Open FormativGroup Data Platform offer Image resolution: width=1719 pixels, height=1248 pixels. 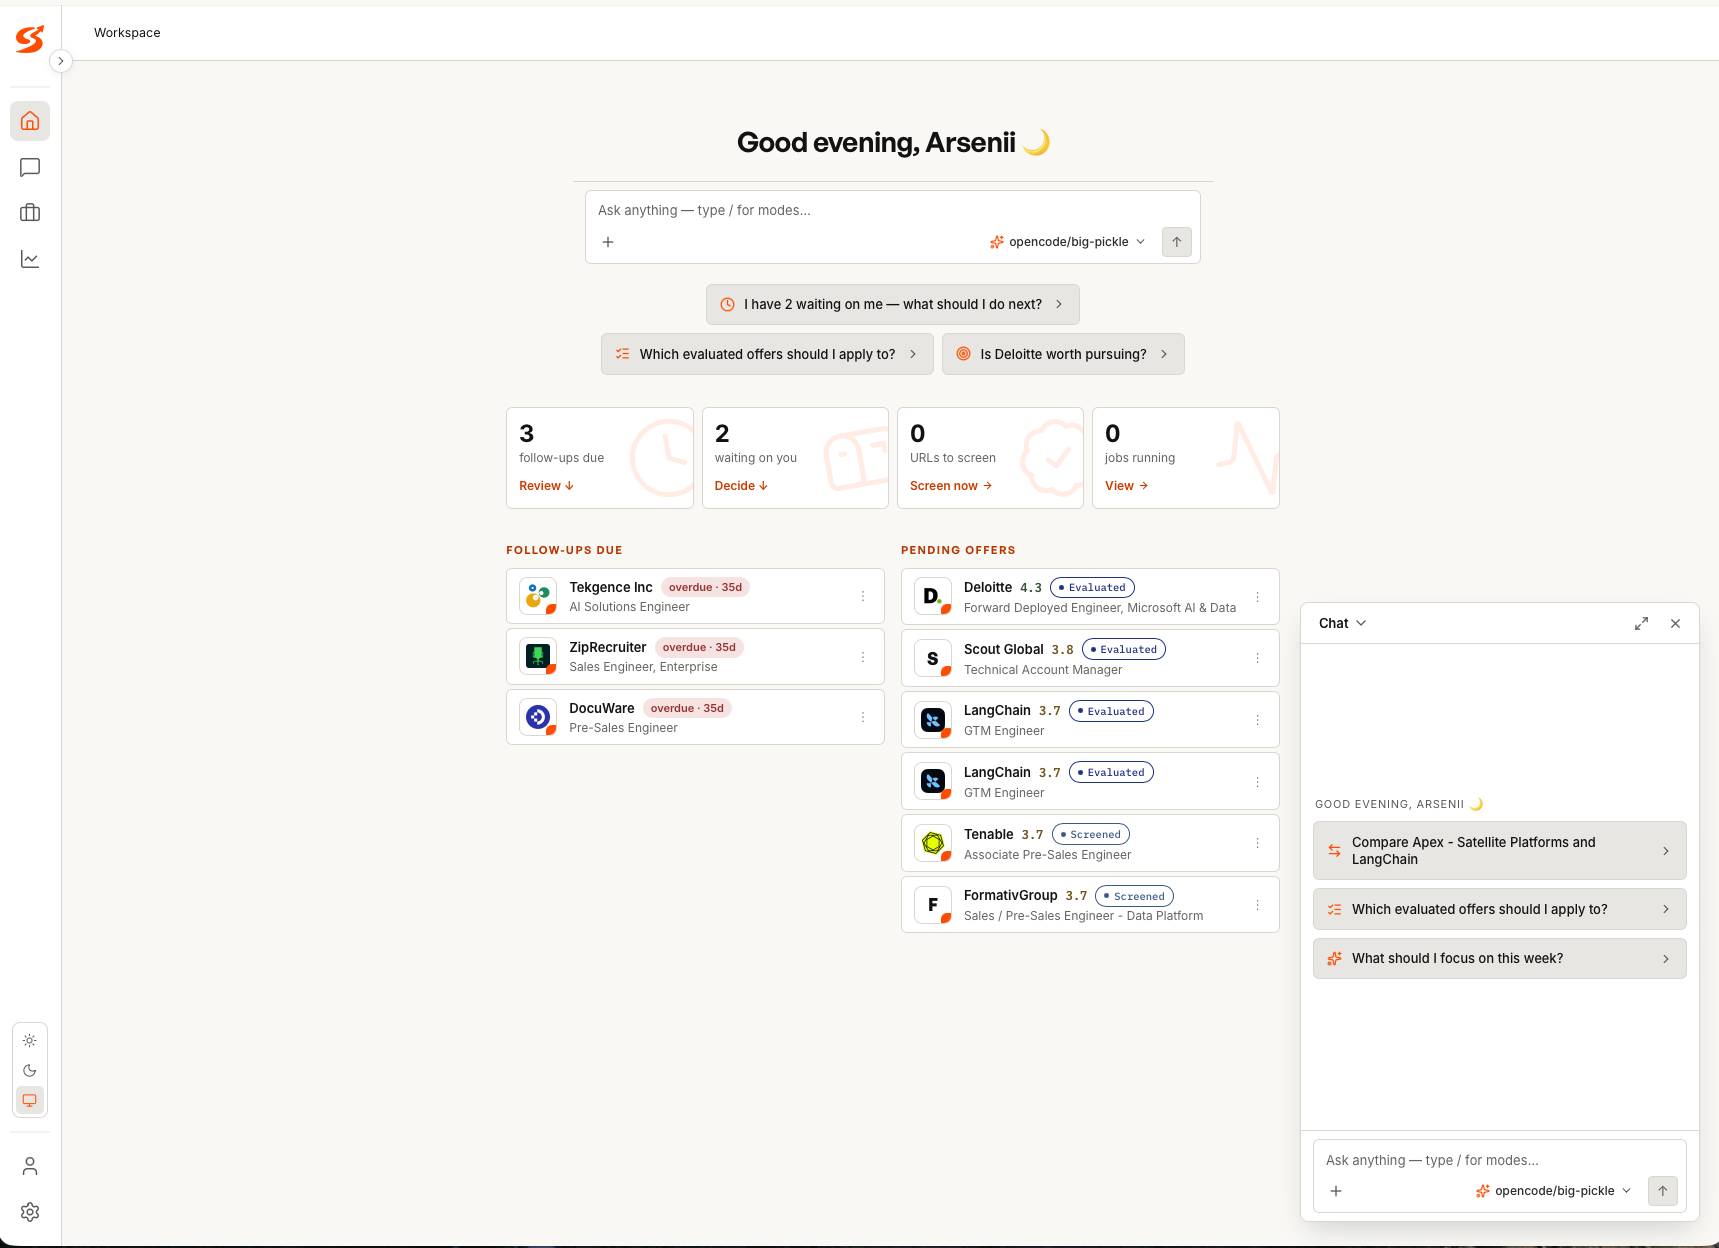1090,905
